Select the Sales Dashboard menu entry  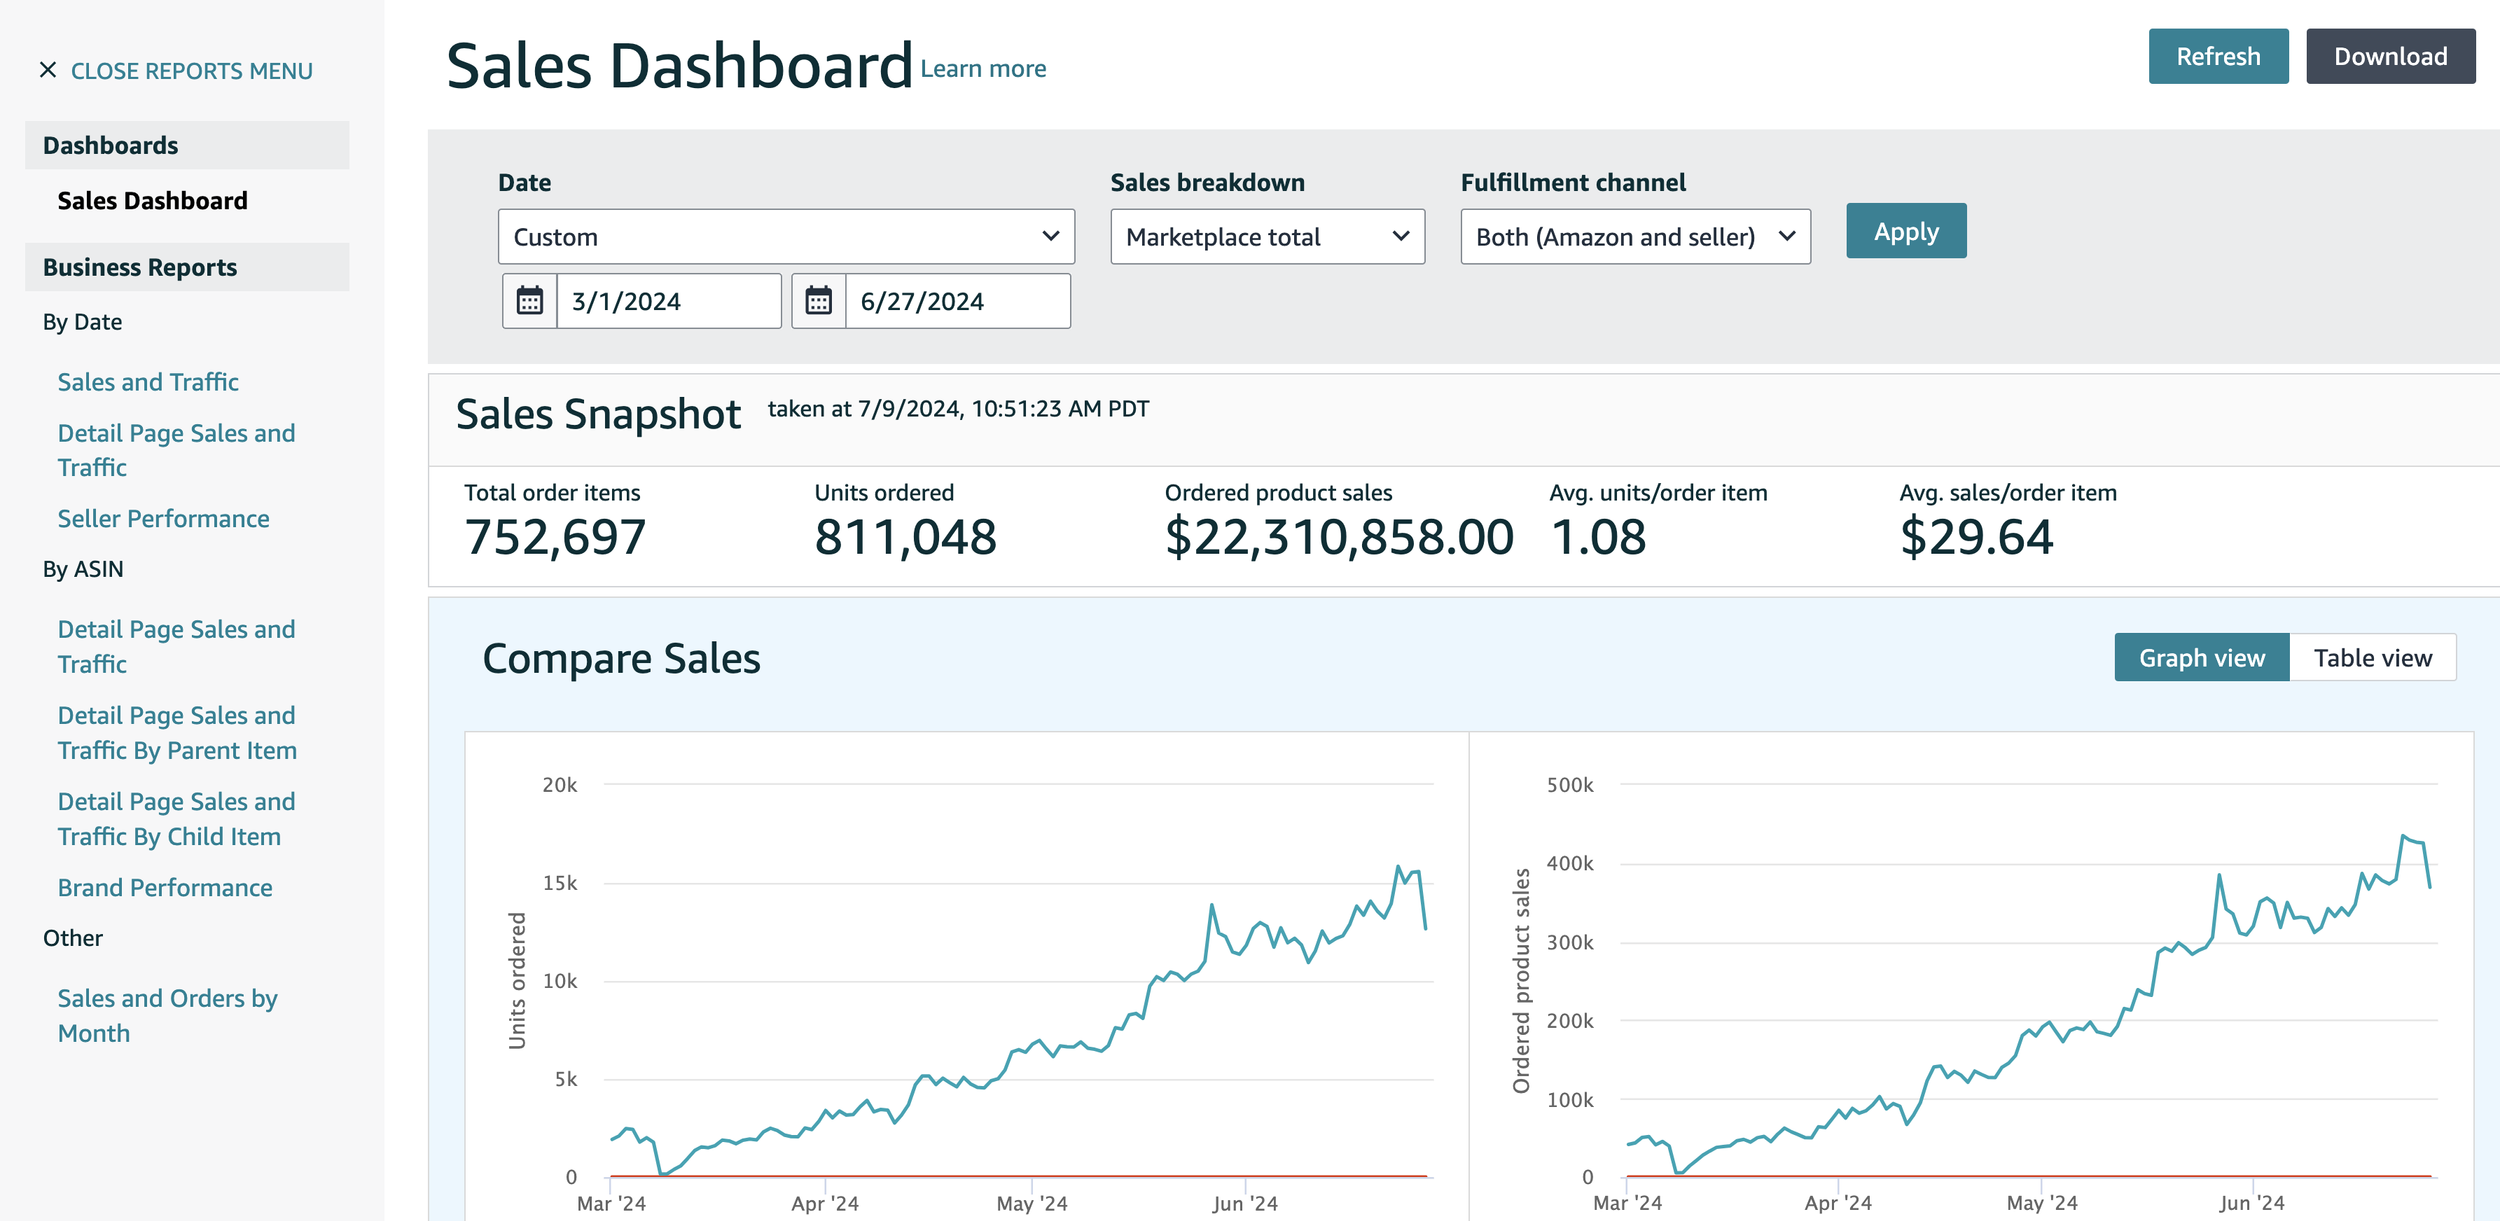point(152,200)
